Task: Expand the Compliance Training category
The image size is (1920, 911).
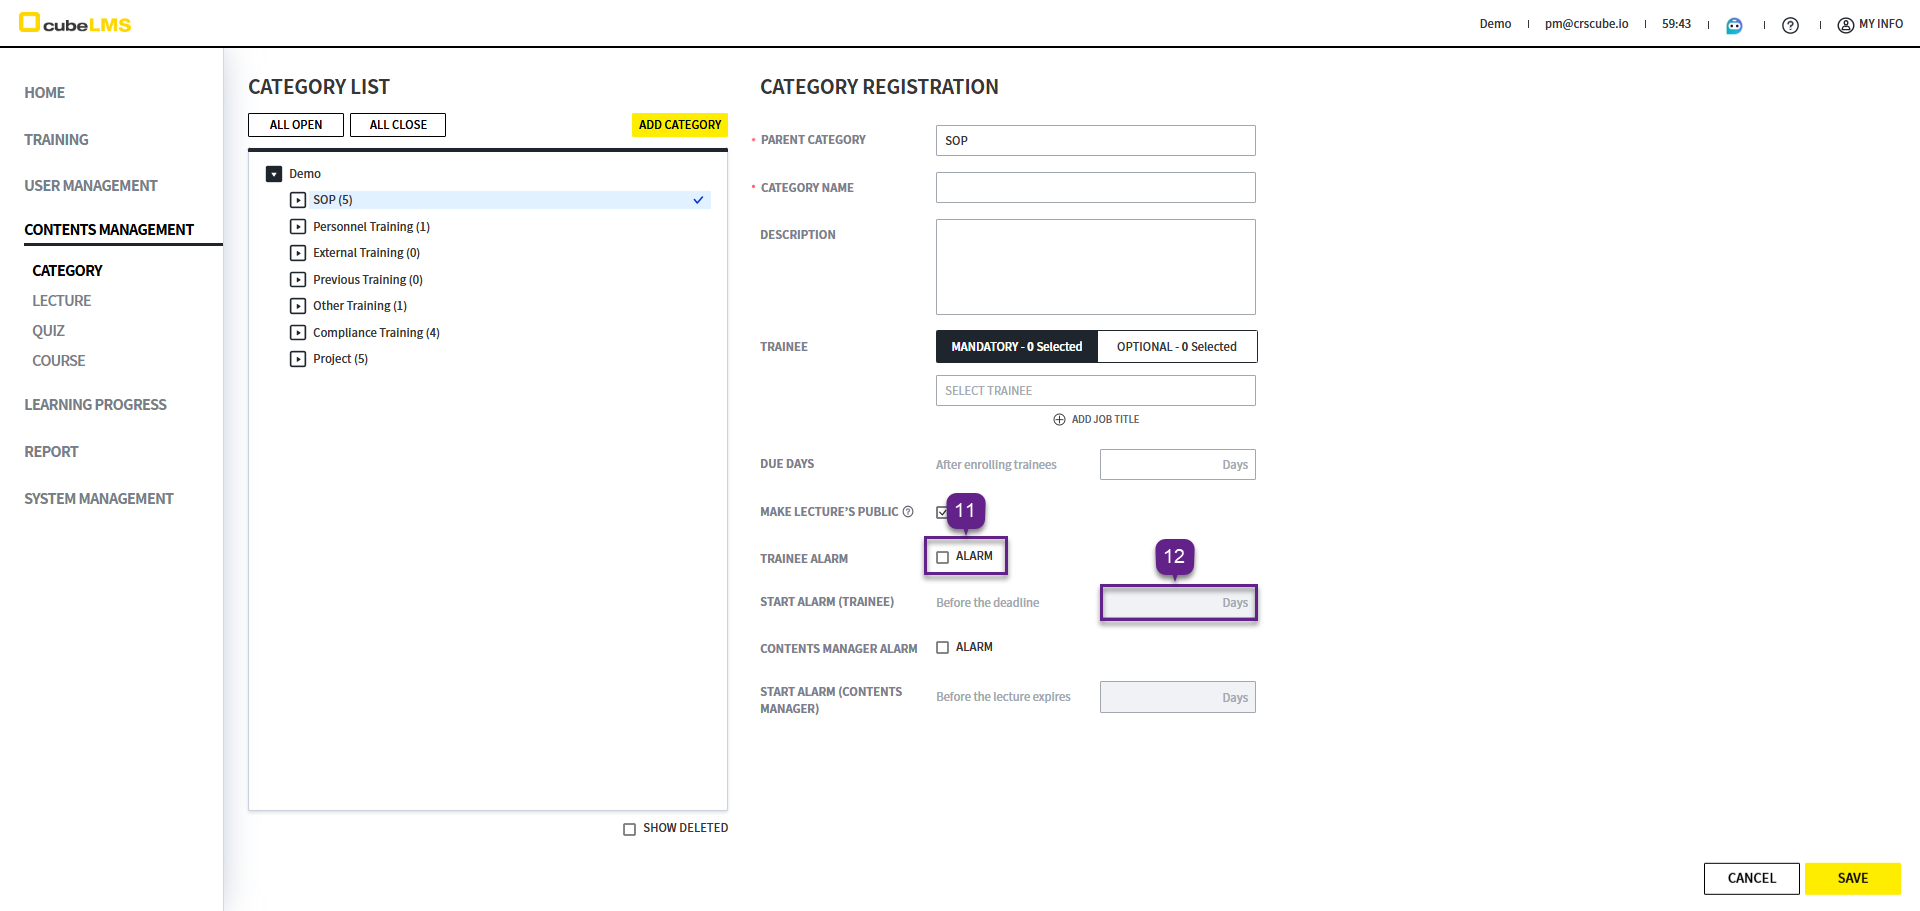Action: click(x=298, y=333)
